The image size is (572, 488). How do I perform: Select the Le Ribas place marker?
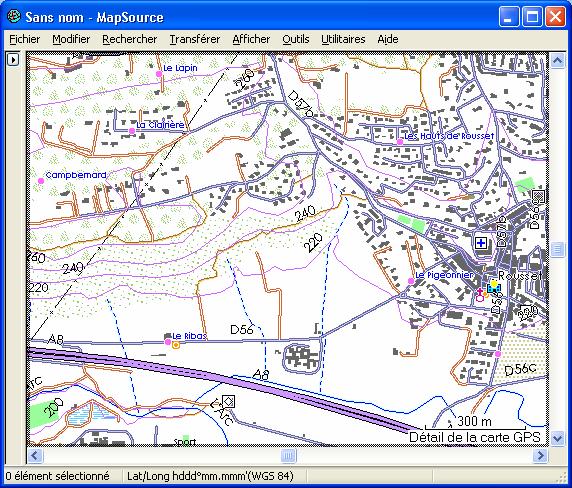[167, 342]
